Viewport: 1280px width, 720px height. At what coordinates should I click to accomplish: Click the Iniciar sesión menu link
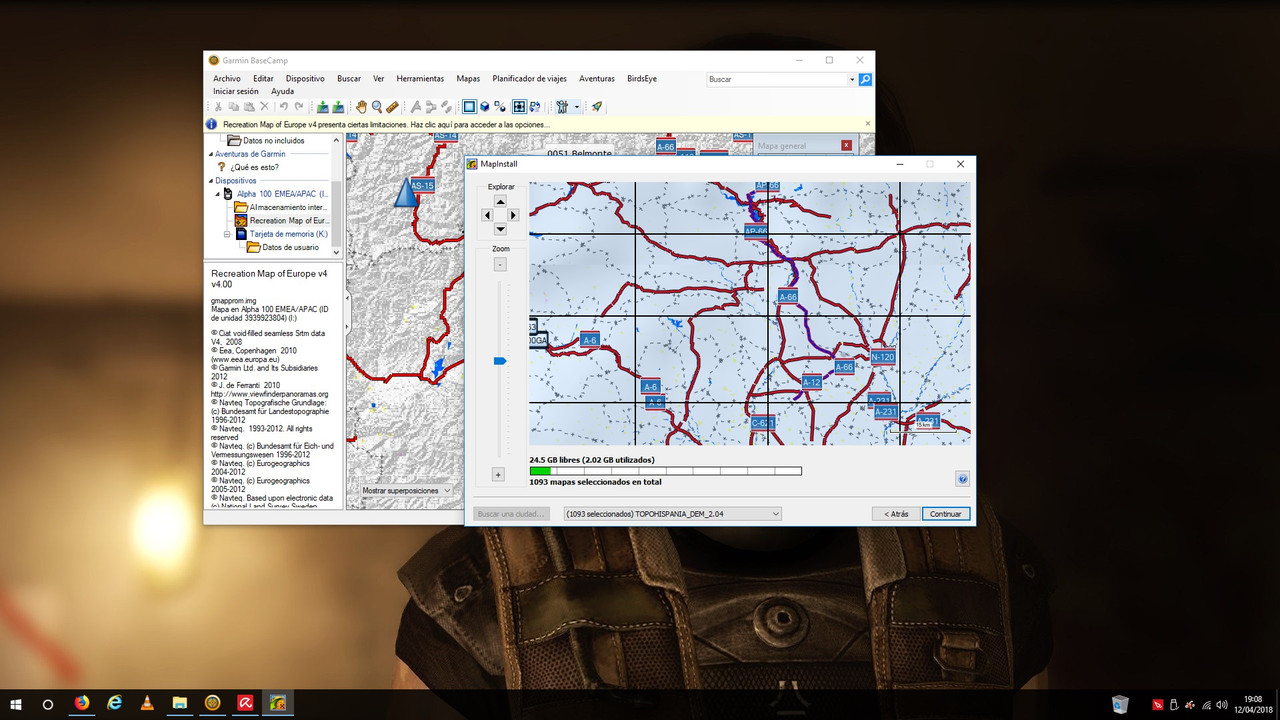point(236,91)
